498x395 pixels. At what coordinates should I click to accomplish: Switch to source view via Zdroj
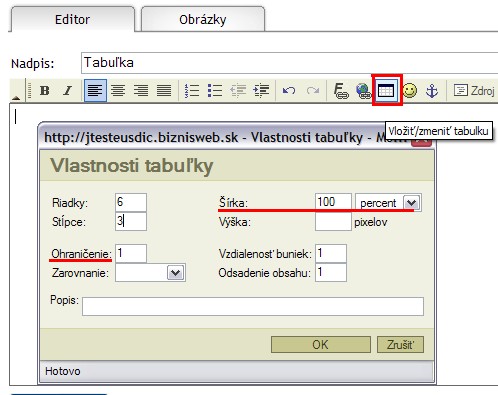click(x=474, y=90)
